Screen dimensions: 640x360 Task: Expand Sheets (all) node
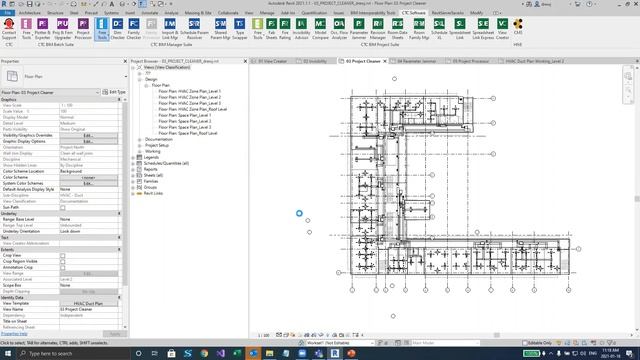tap(133, 175)
